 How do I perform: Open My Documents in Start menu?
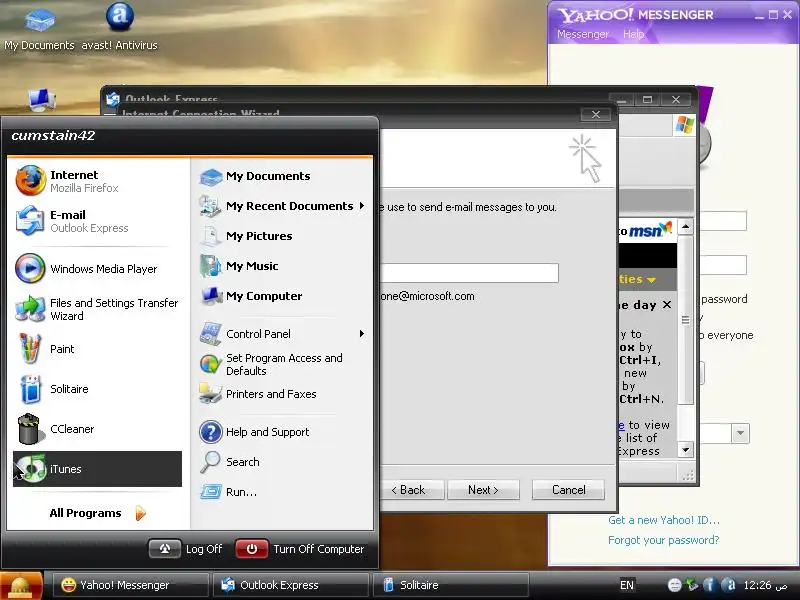pos(282,176)
